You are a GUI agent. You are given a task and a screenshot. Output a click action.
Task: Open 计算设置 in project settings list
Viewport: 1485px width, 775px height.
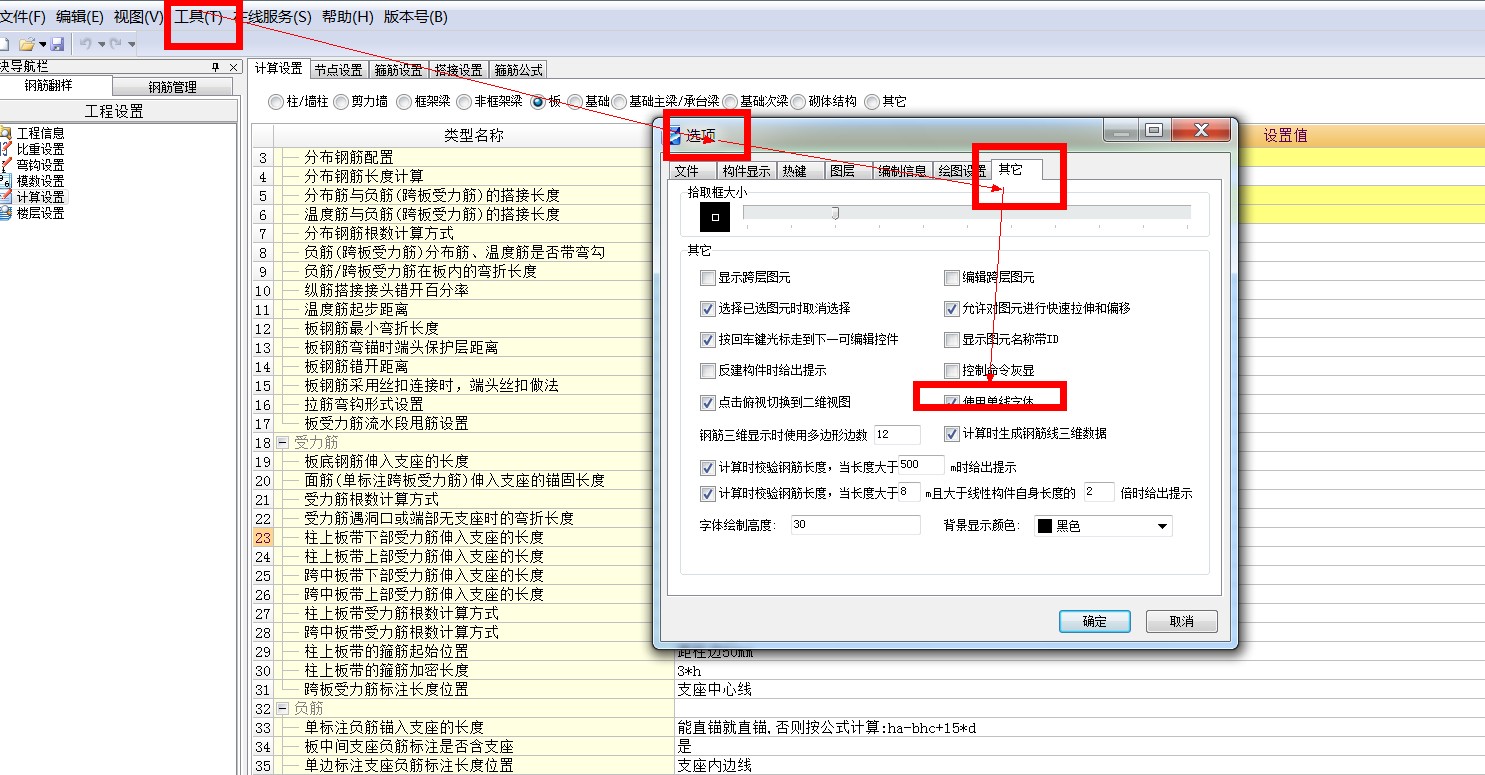click(40, 197)
